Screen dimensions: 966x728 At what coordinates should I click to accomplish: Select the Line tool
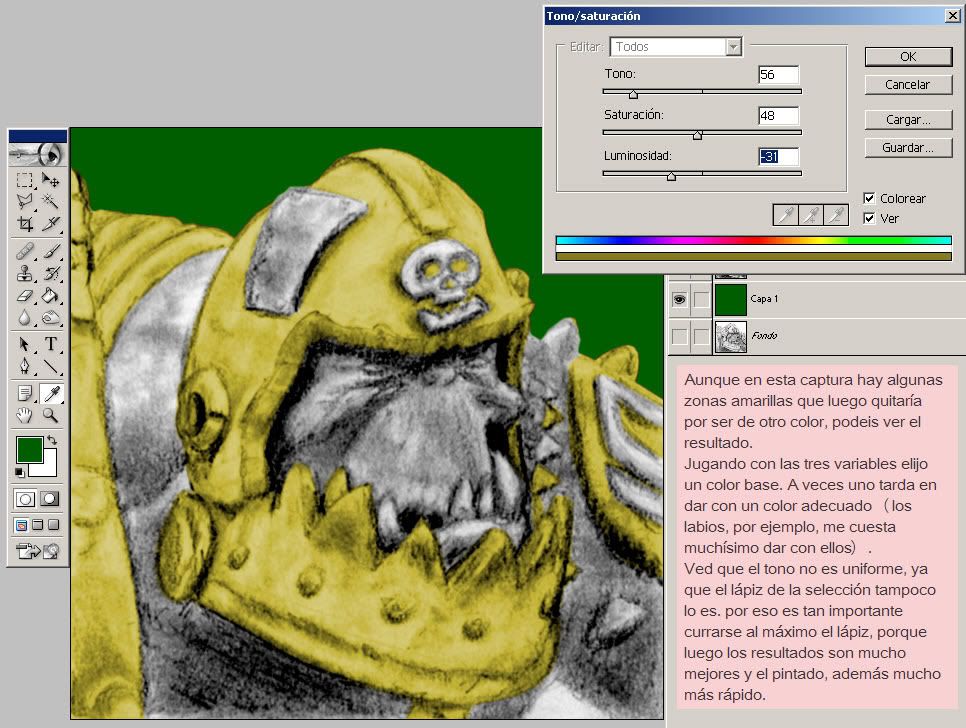51,366
